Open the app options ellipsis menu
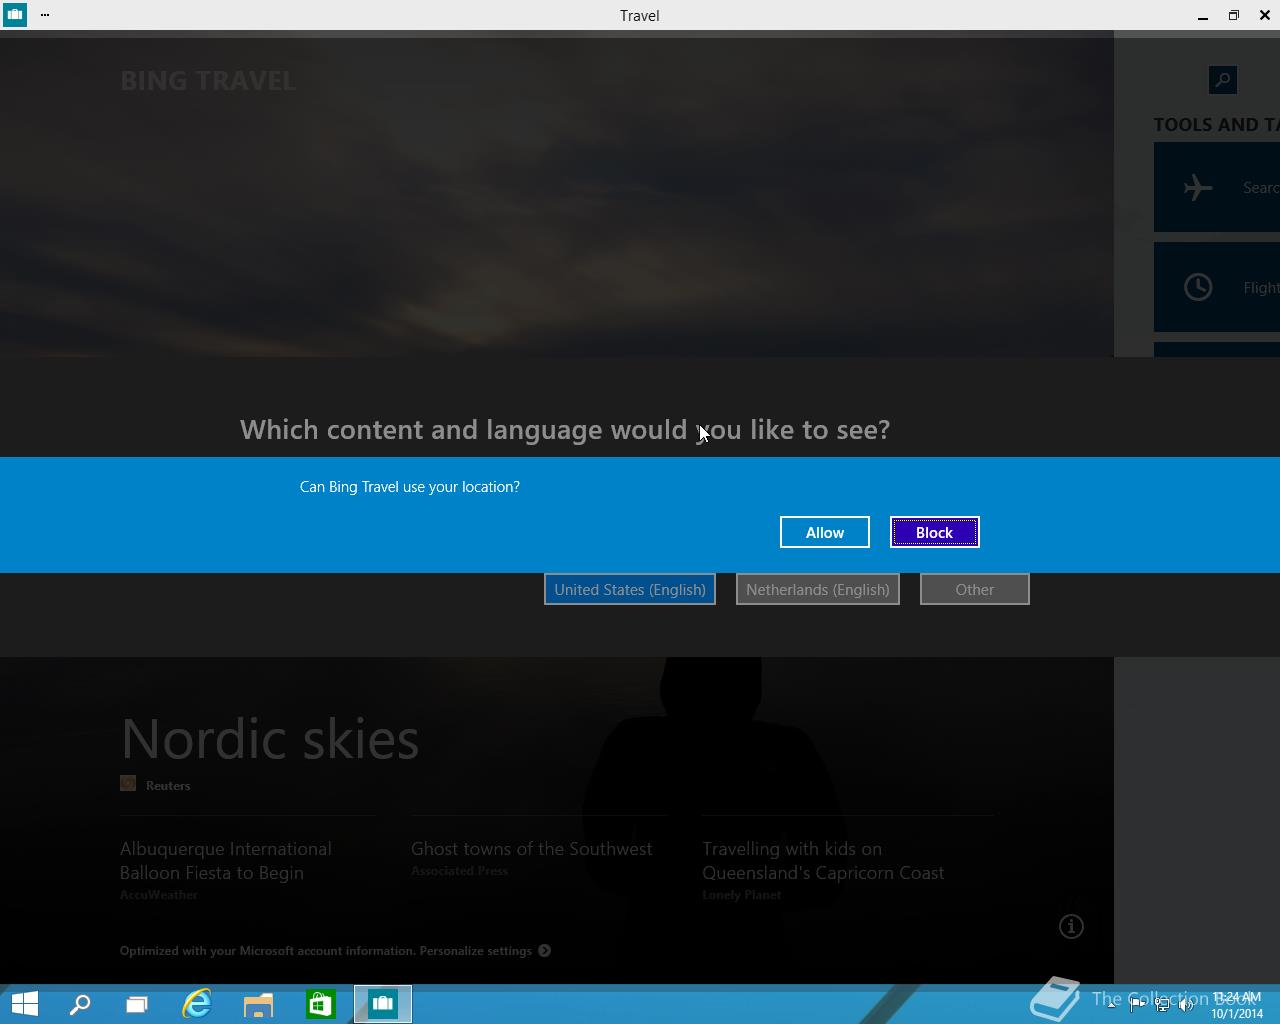This screenshot has width=1280, height=1024. coord(45,15)
